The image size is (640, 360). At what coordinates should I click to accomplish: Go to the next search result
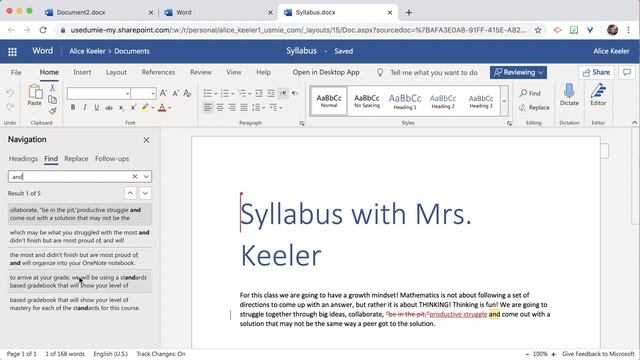145,193
